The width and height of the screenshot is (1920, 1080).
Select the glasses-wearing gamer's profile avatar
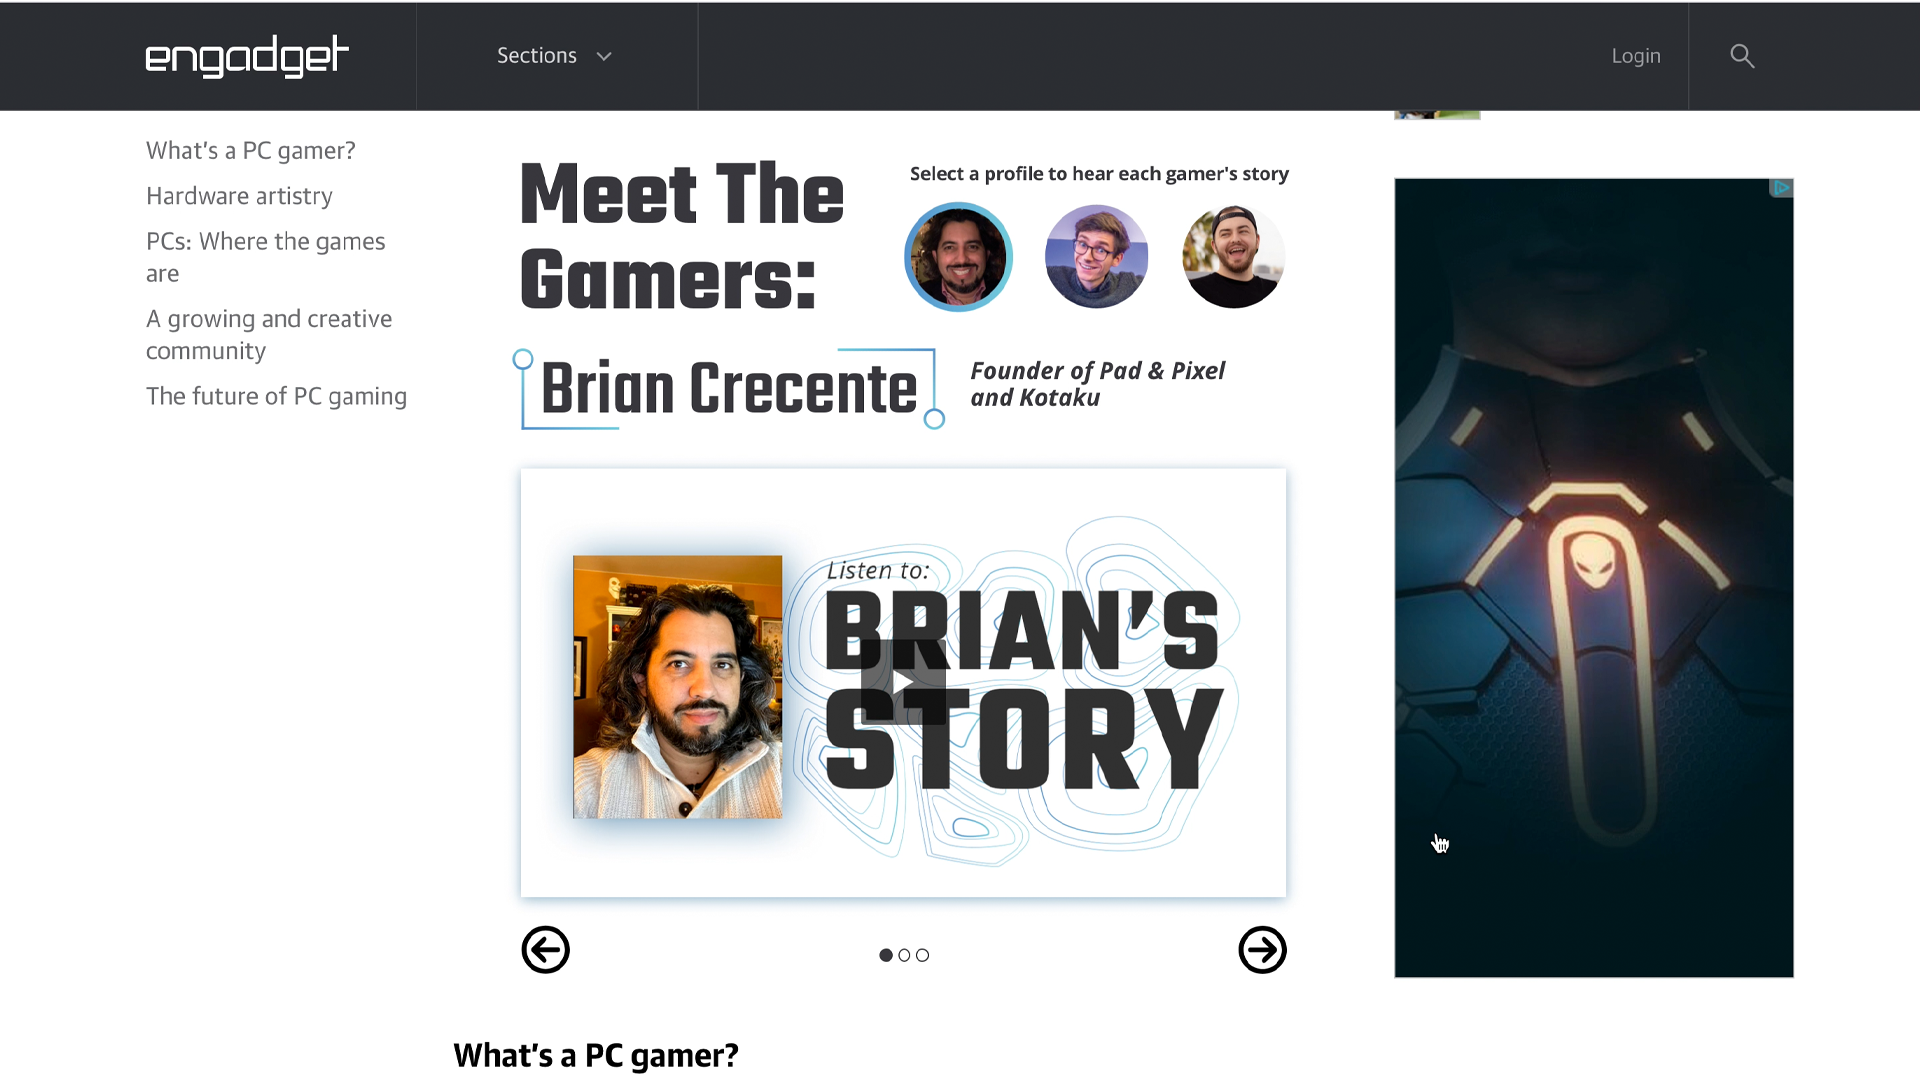(1096, 257)
